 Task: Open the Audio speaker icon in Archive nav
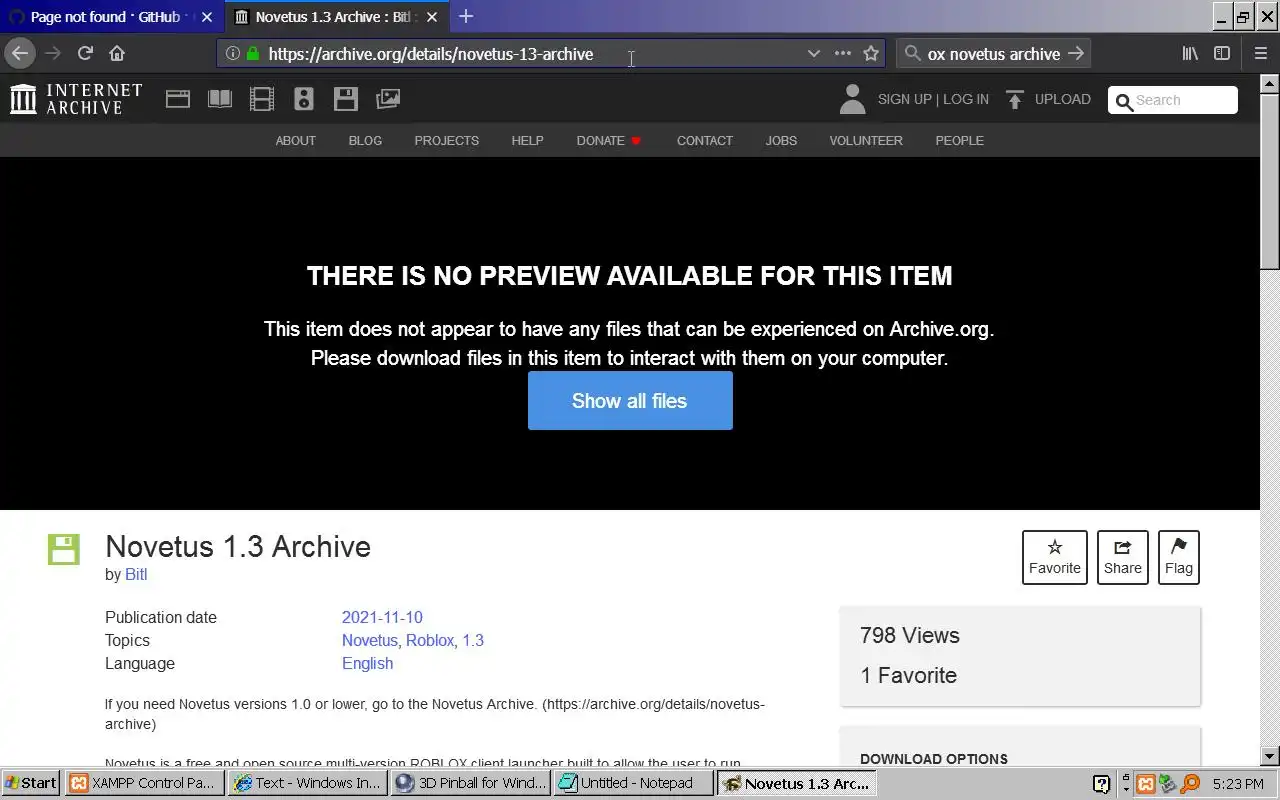tap(304, 99)
